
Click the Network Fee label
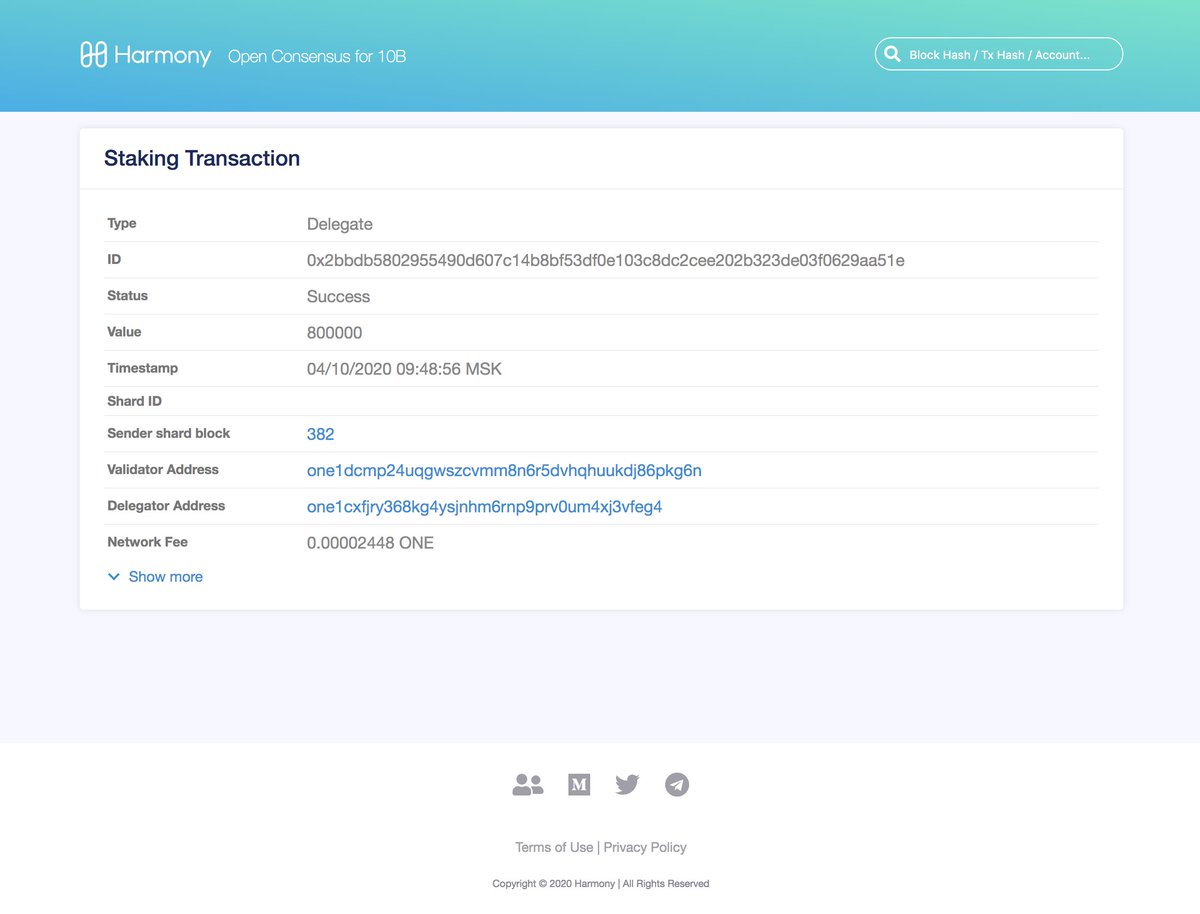(x=147, y=542)
